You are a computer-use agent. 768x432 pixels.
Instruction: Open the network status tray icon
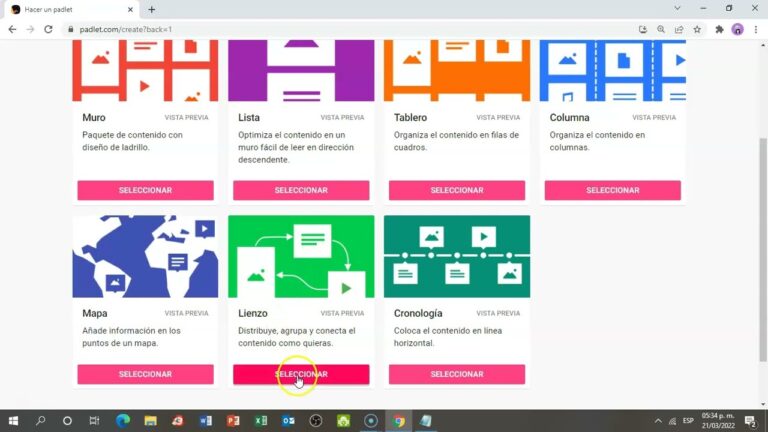click(672, 421)
